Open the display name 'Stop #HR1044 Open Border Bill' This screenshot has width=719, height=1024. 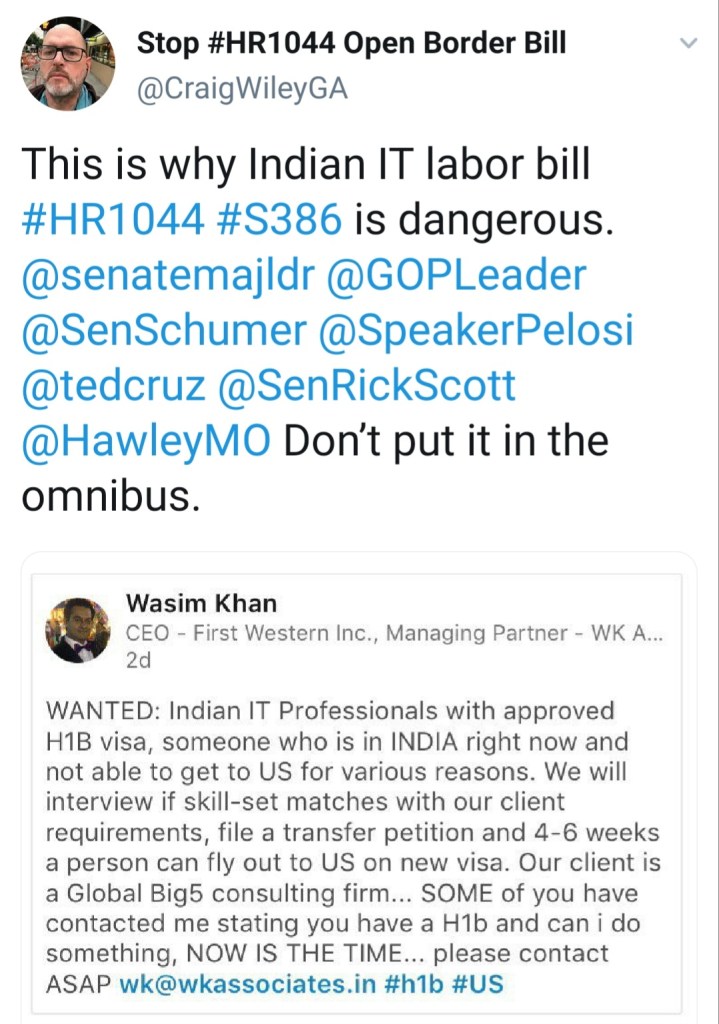(351, 43)
